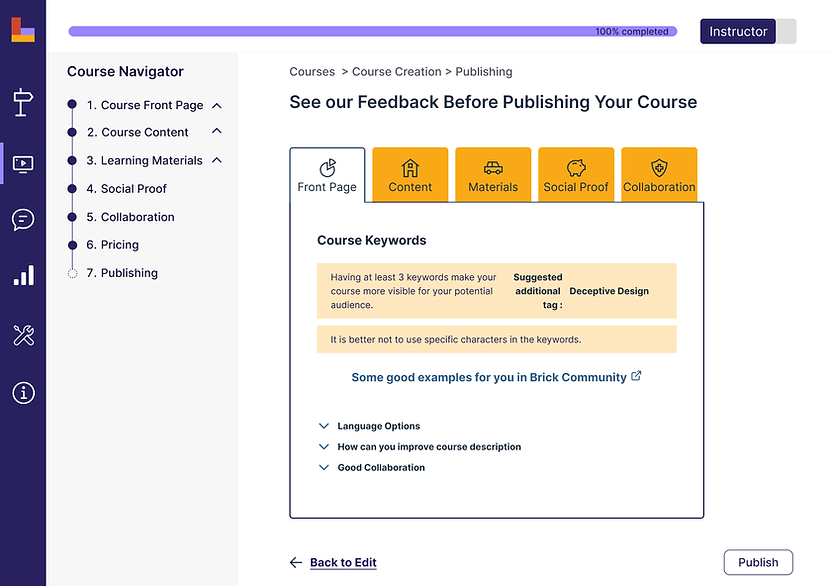Switch to the Content tab
This screenshot has width=830, height=586.
pos(410,175)
